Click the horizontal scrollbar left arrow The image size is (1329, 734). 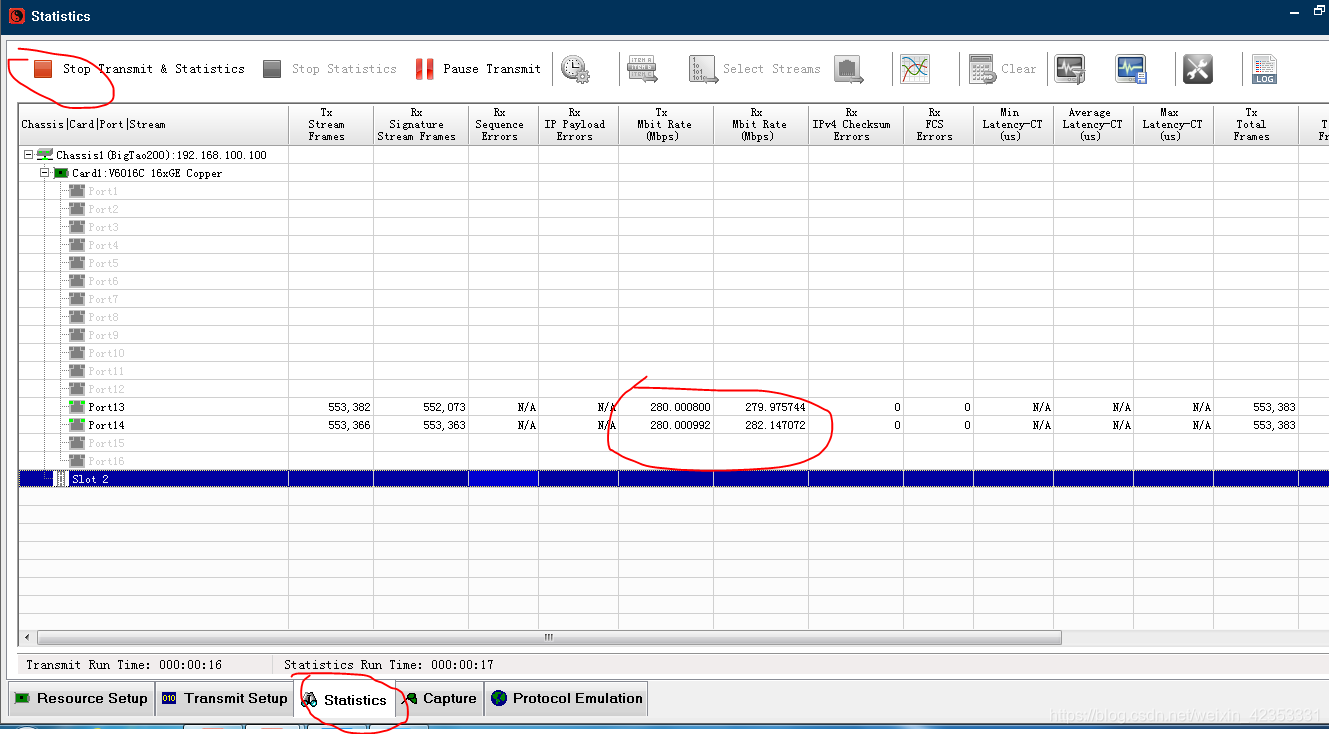(x=27, y=637)
